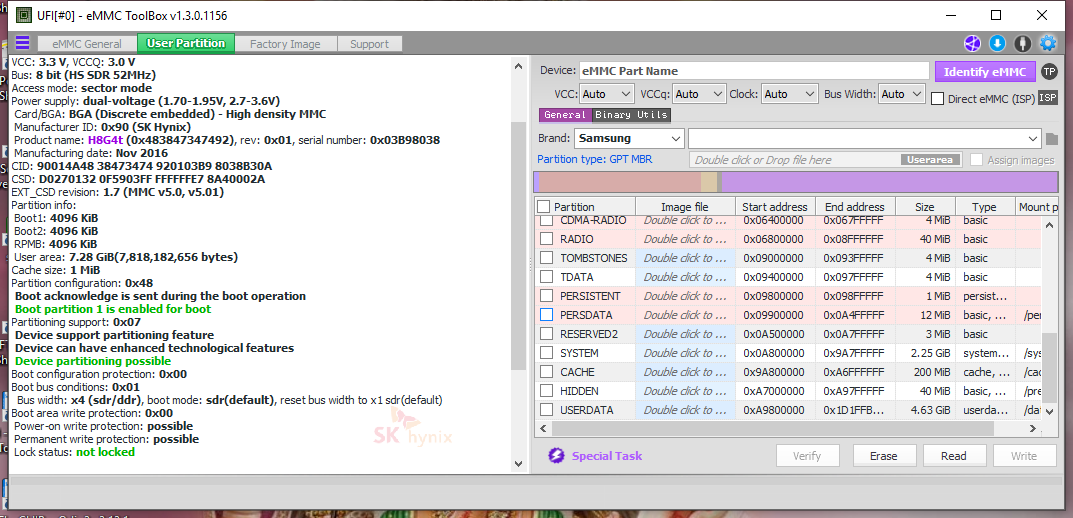
Task: Click the gray folder browse icon
Action: [1052, 139]
